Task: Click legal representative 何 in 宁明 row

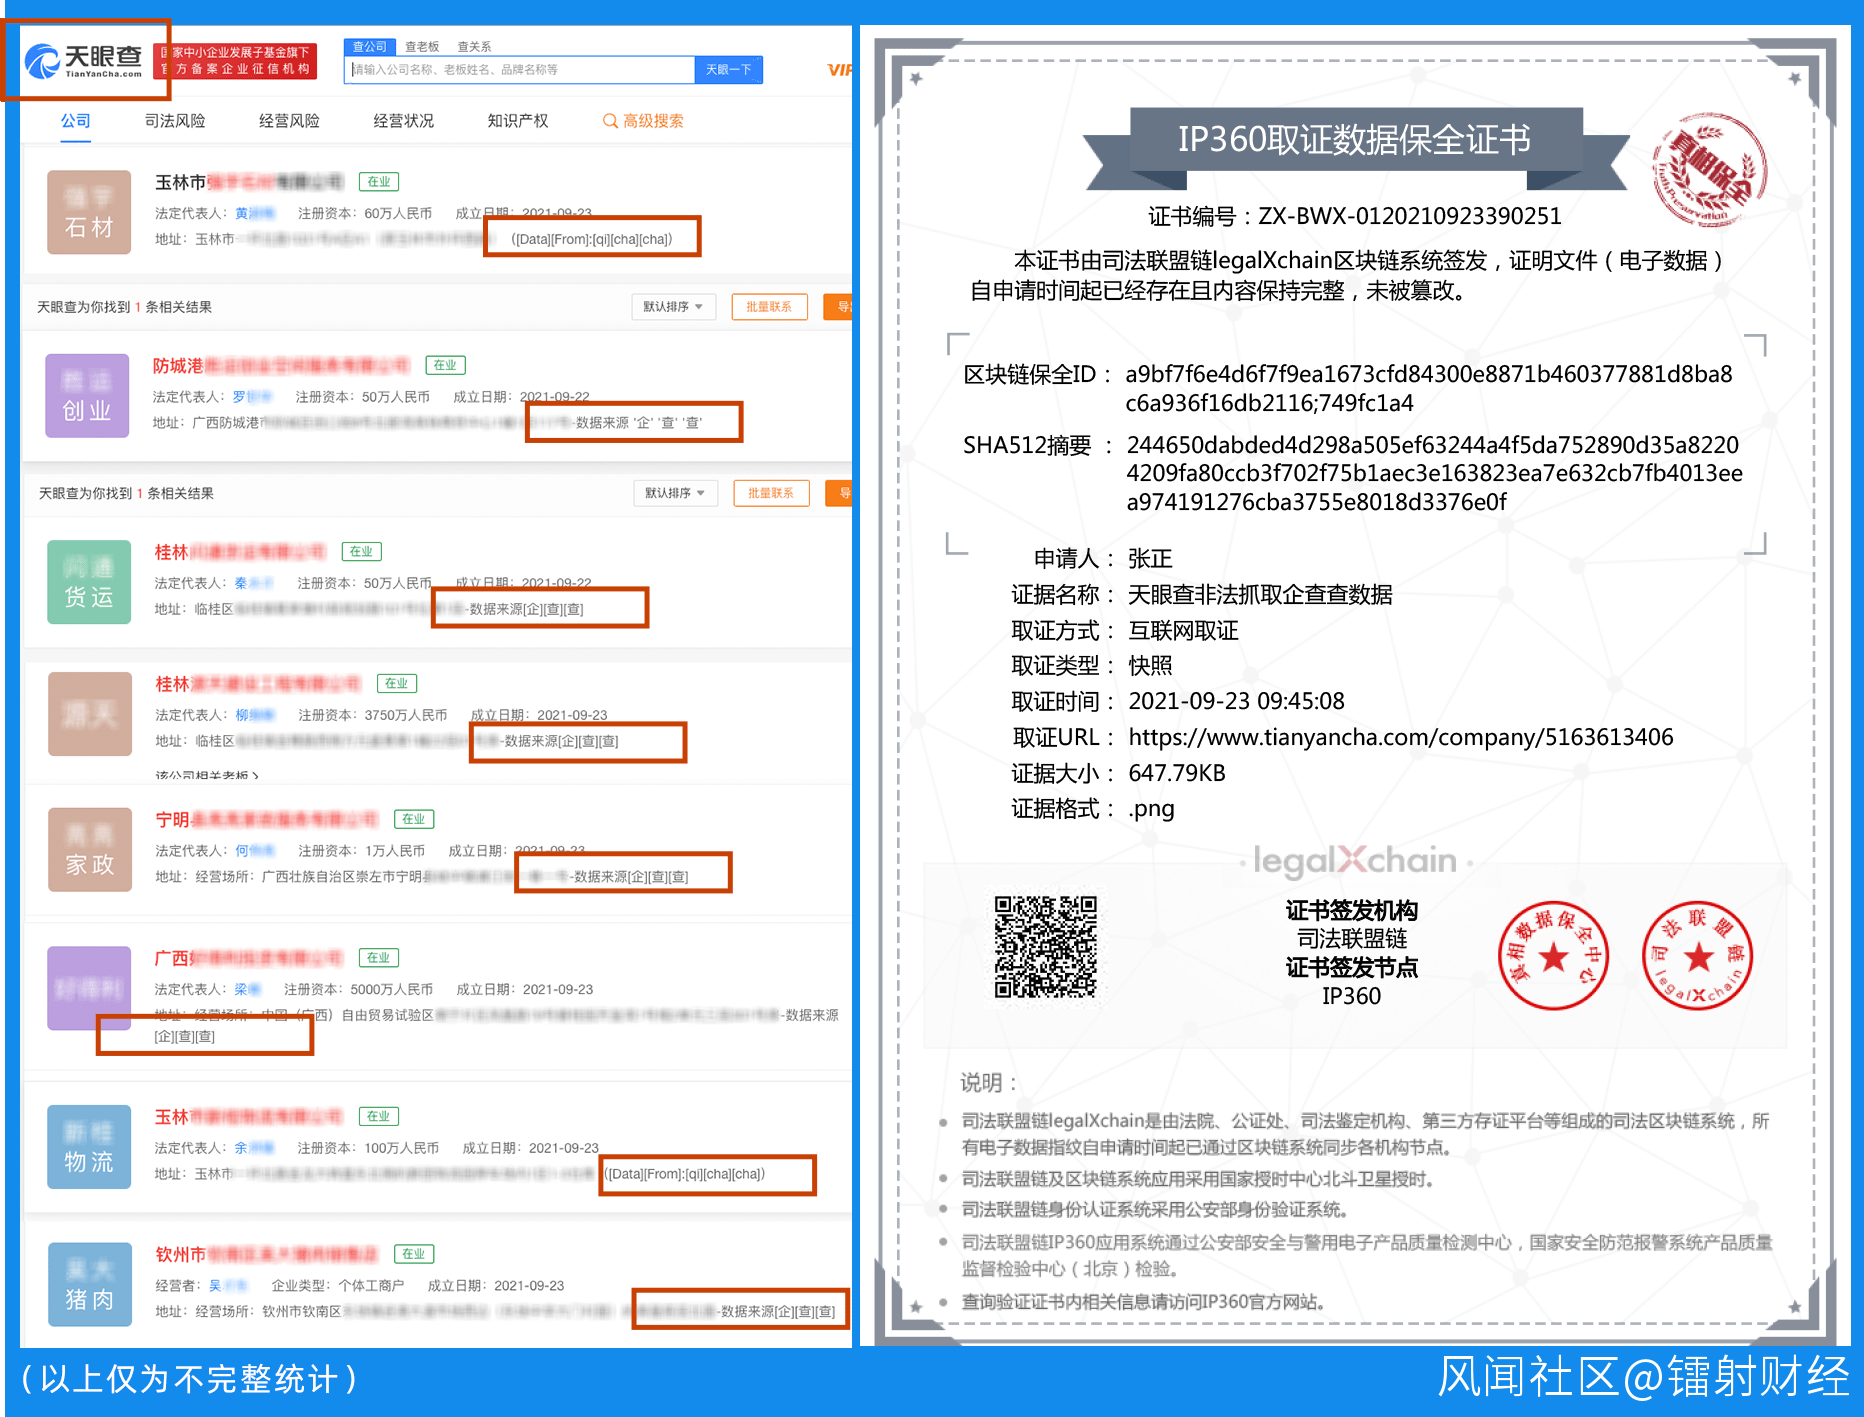Action: pos(255,851)
